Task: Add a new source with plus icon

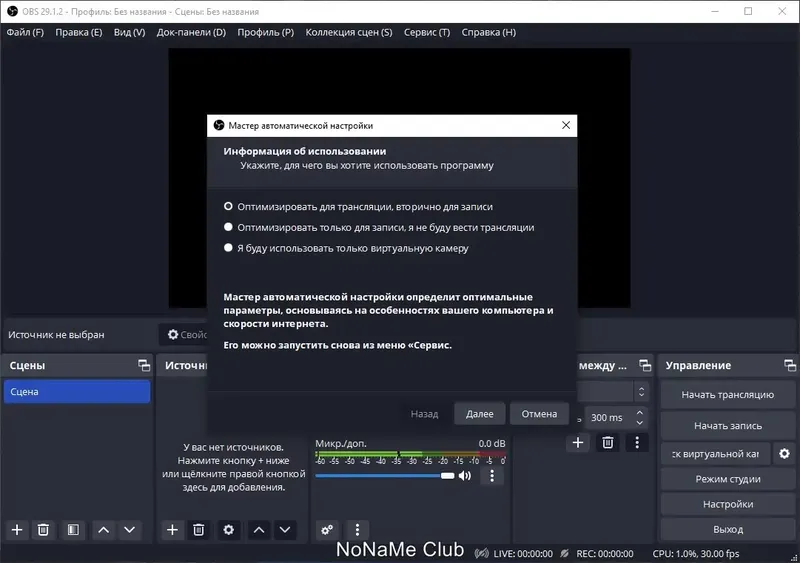Action: click(x=172, y=530)
